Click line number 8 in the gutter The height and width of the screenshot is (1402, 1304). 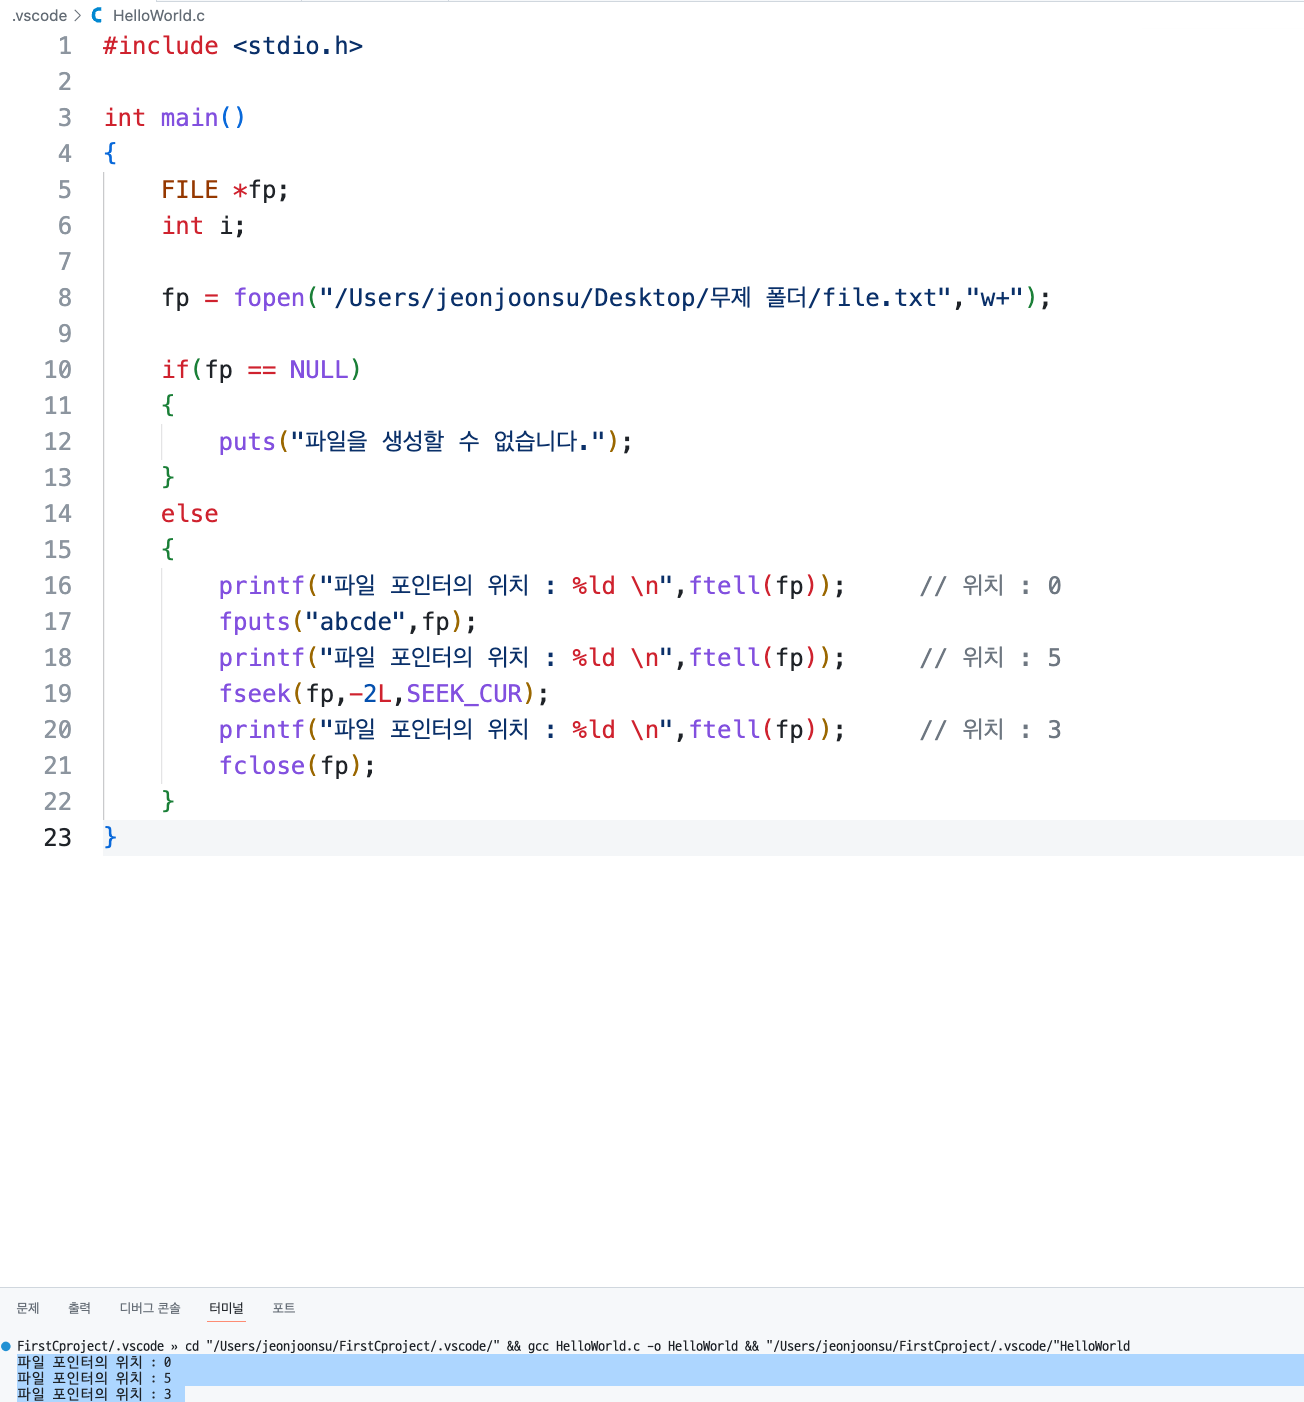(65, 298)
